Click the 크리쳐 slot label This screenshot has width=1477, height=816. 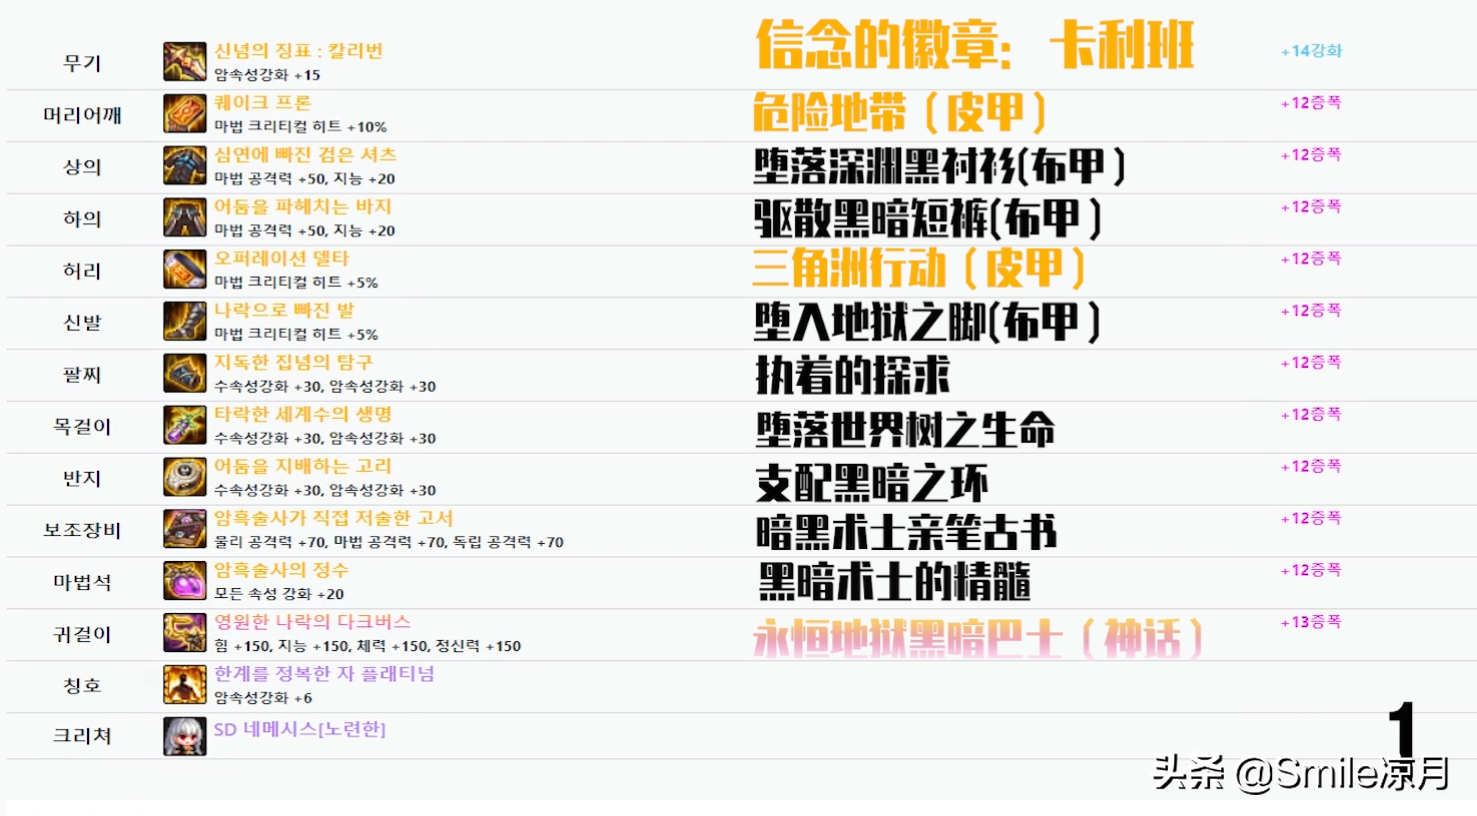(82, 736)
